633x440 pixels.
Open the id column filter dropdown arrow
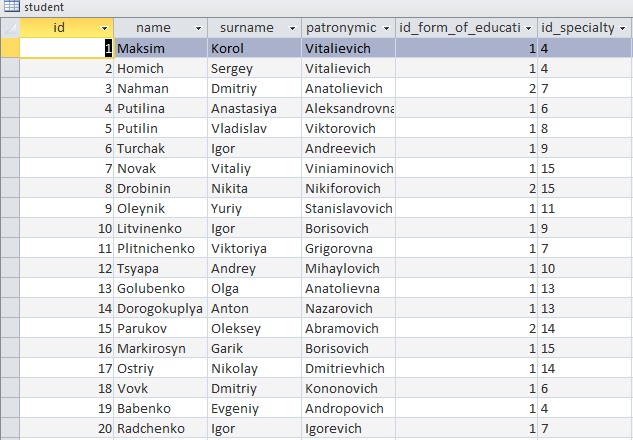point(105,28)
